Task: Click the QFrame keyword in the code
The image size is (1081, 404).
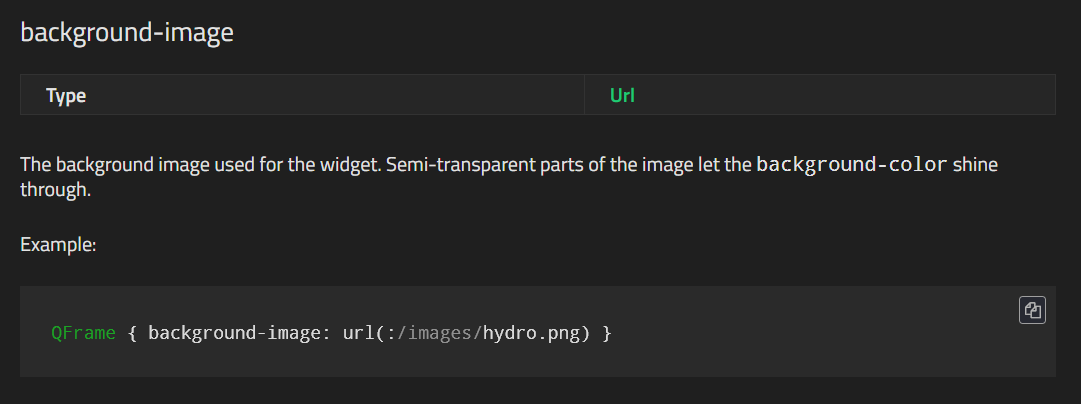Action: pyautogui.click(x=83, y=333)
